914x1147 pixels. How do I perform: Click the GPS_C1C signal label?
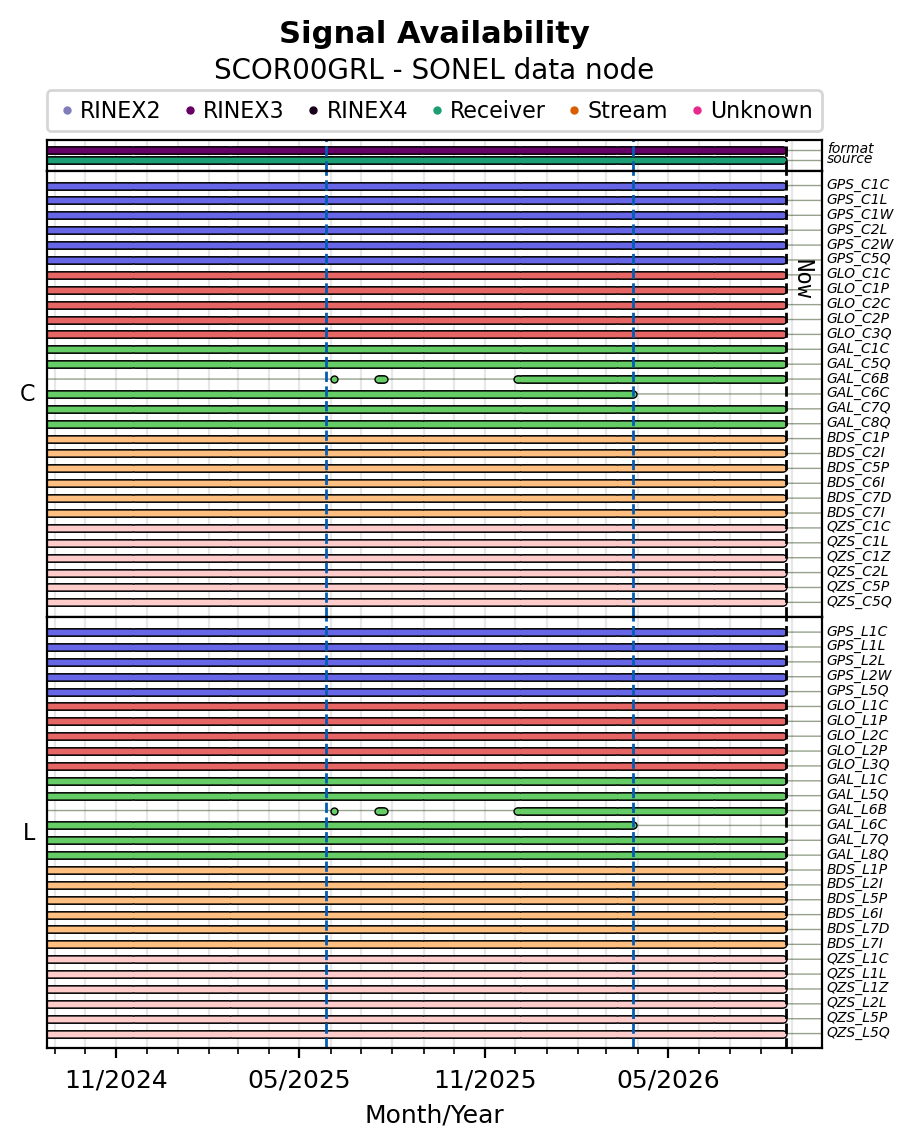pos(858,184)
